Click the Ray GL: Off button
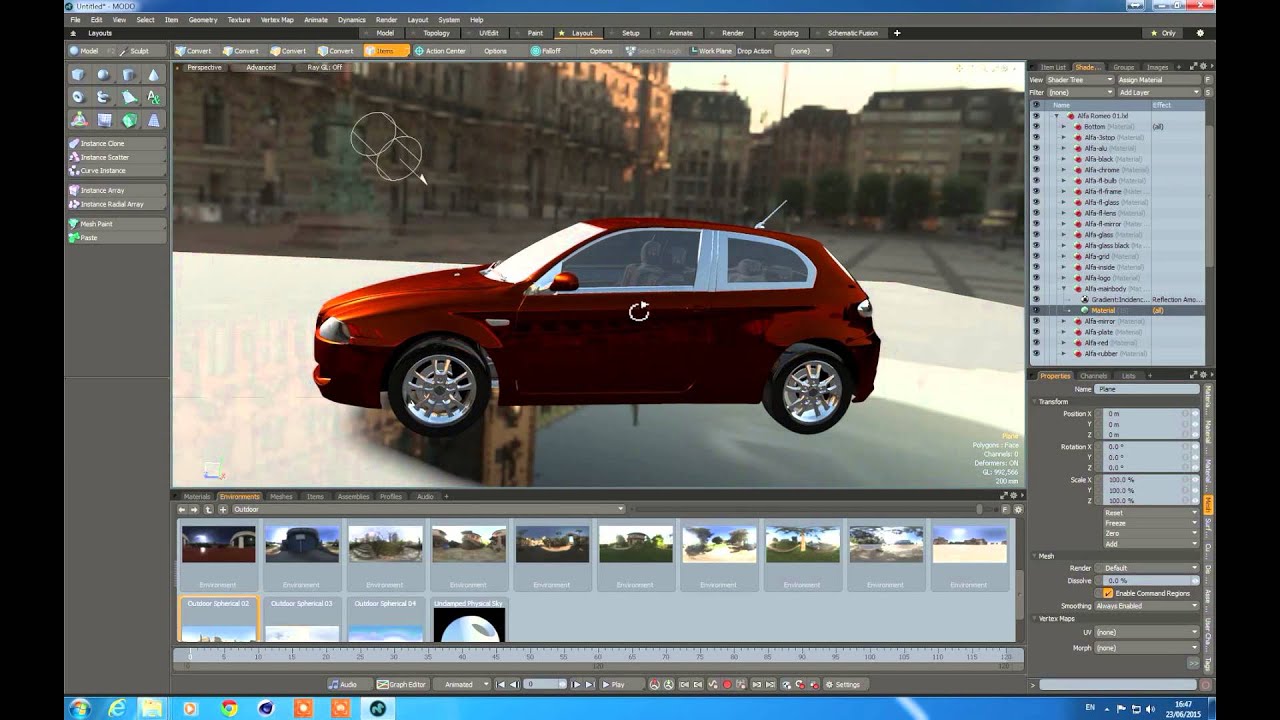This screenshot has height=720, width=1280. (x=324, y=68)
